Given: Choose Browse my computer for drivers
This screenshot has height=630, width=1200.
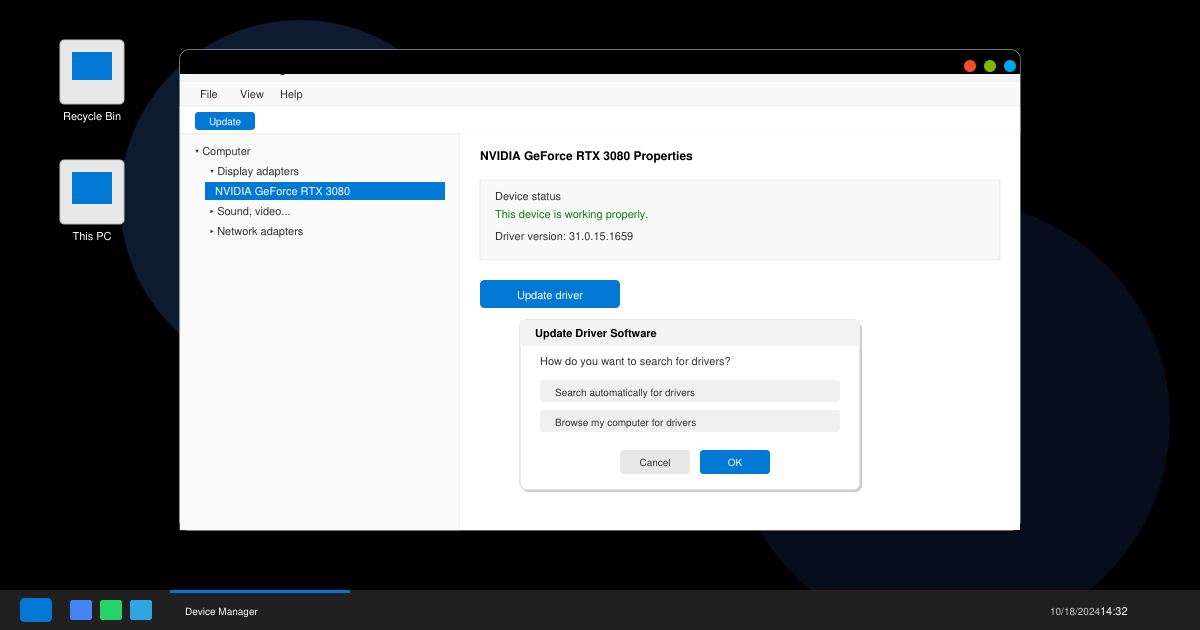Looking at the screenshot, I should tap(690, 421).
